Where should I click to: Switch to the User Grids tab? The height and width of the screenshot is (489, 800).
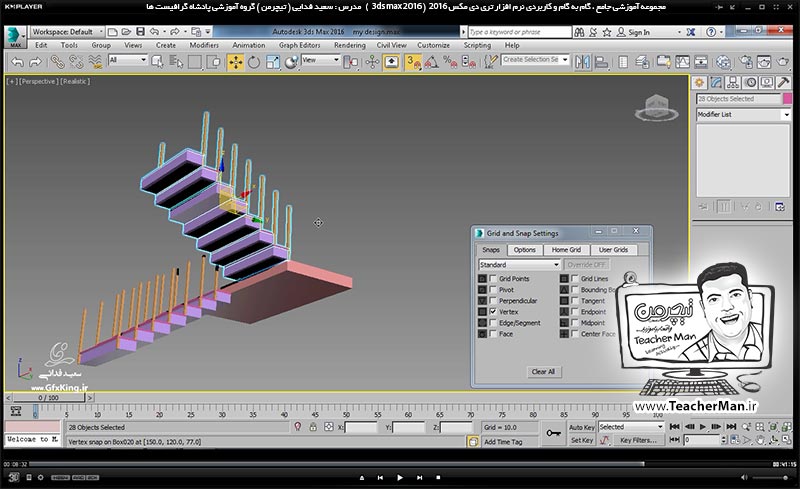coord(613,250)
